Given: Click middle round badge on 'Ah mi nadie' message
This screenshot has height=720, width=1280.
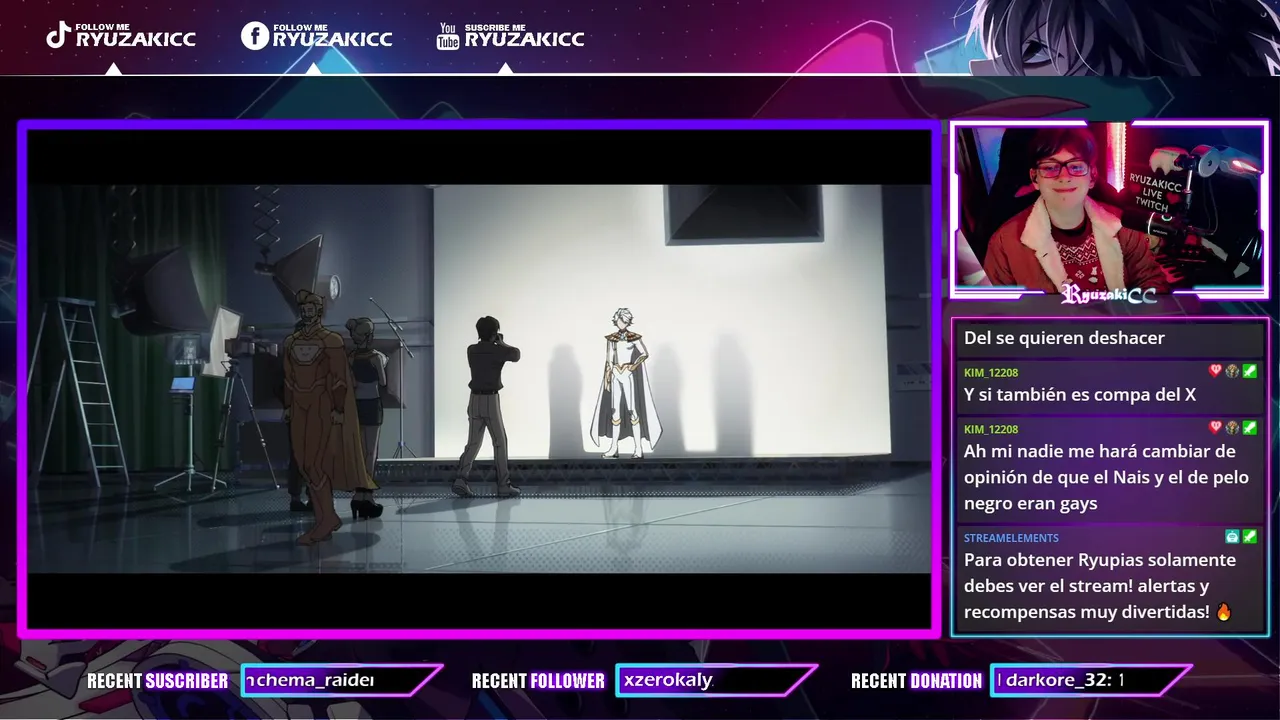Looking at the screenshot, I should [1232, 428].
